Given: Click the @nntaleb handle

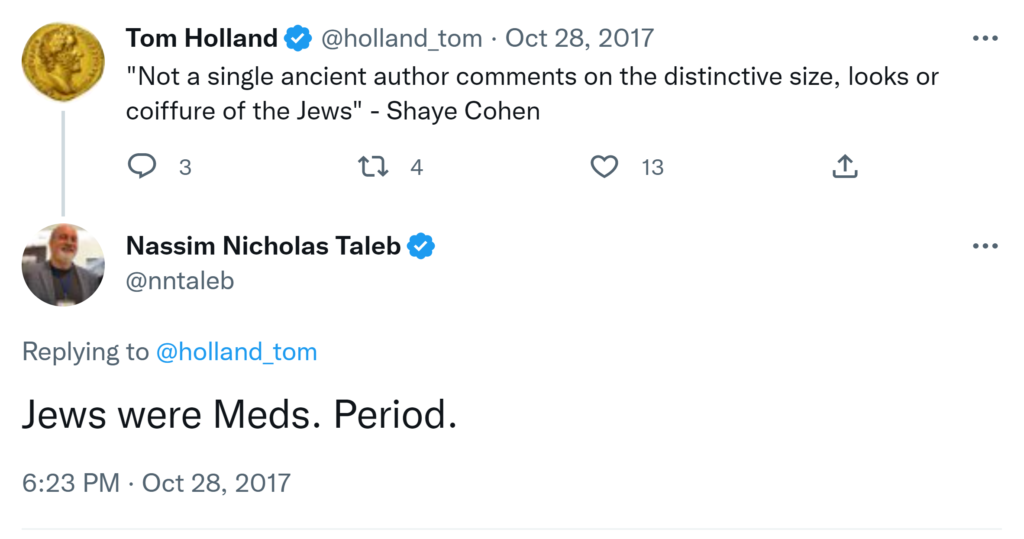Looking at the screenshot, I should click(x=180, y=281).
